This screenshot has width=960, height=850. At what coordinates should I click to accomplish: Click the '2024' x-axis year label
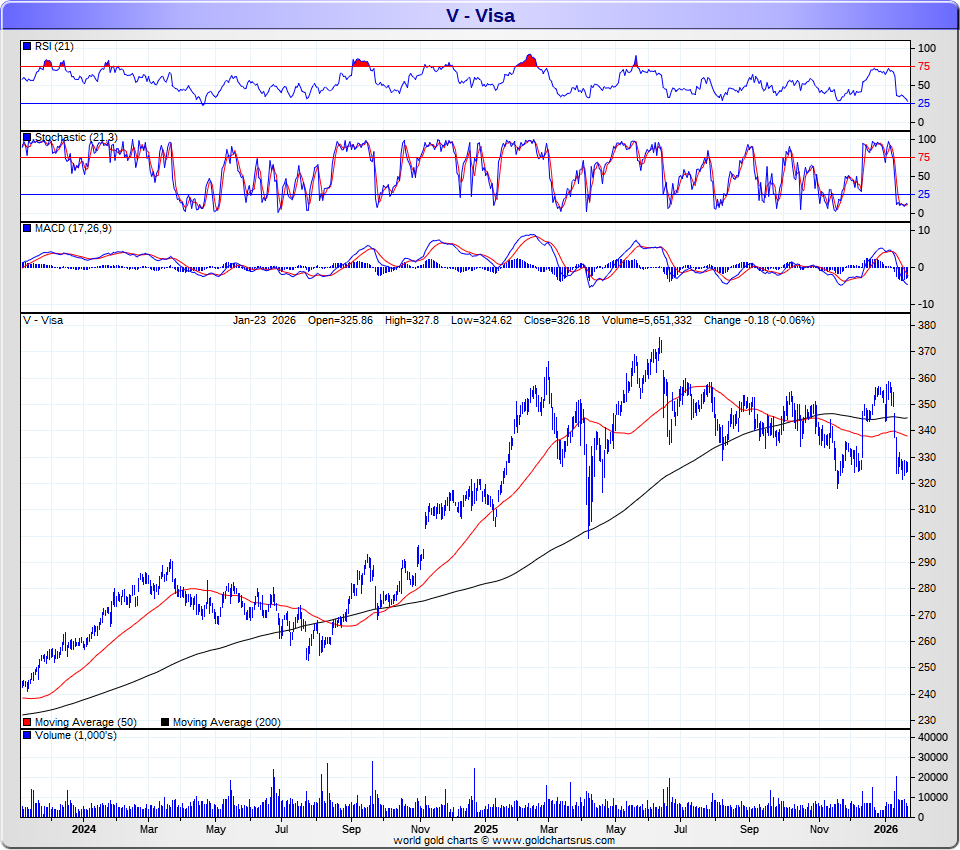tap(84, 829)
